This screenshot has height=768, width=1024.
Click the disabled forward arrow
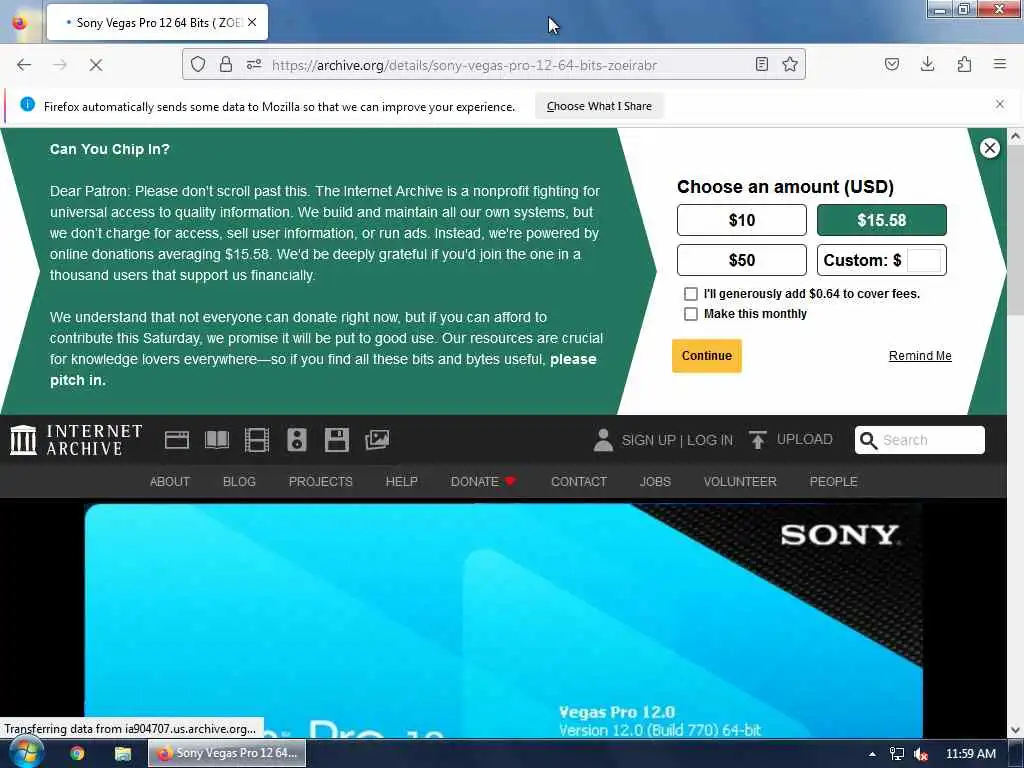pyautogui.click(x=60, y=65)
